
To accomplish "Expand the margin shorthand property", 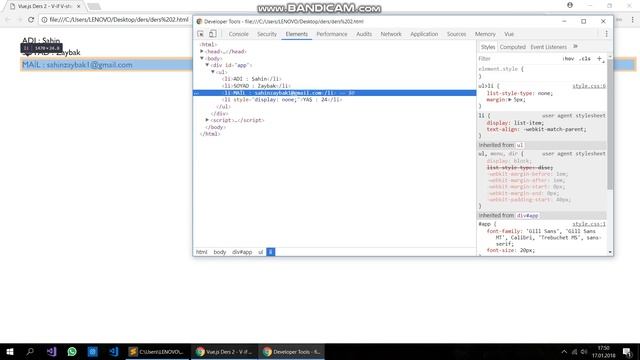I will click(x=510, y=100).
